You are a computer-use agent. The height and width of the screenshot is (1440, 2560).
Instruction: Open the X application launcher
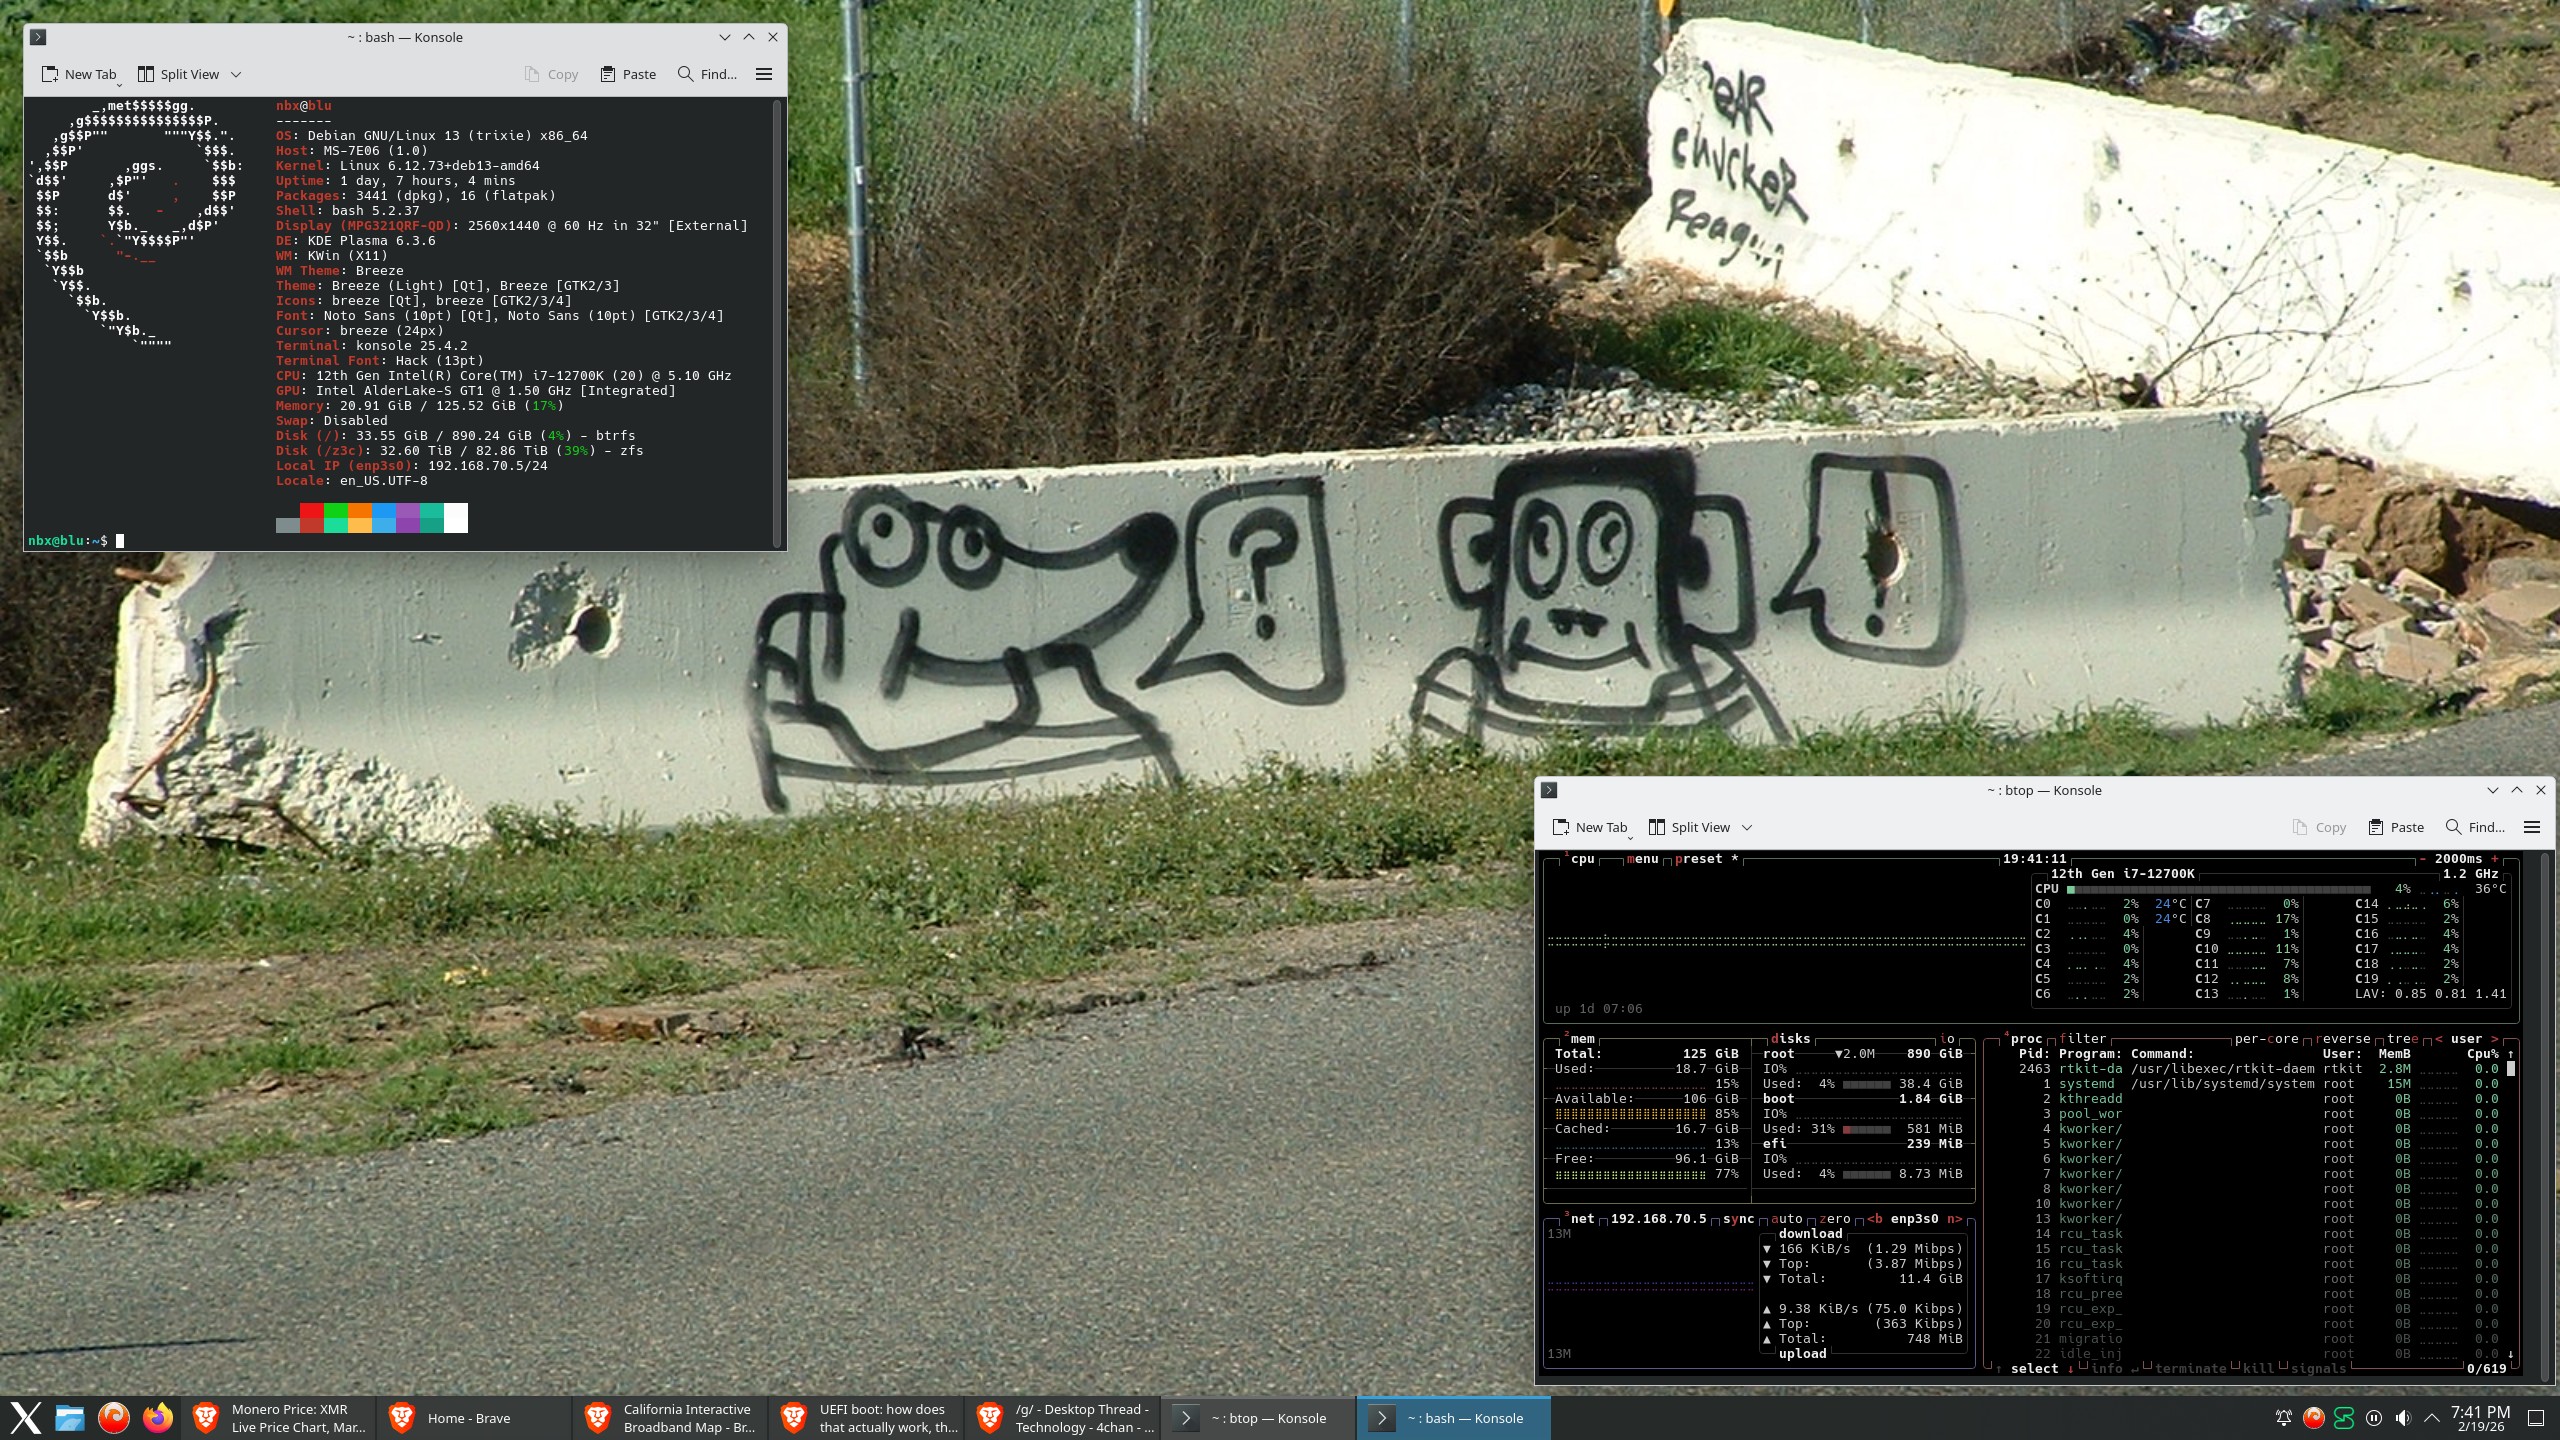point(26,1418)
